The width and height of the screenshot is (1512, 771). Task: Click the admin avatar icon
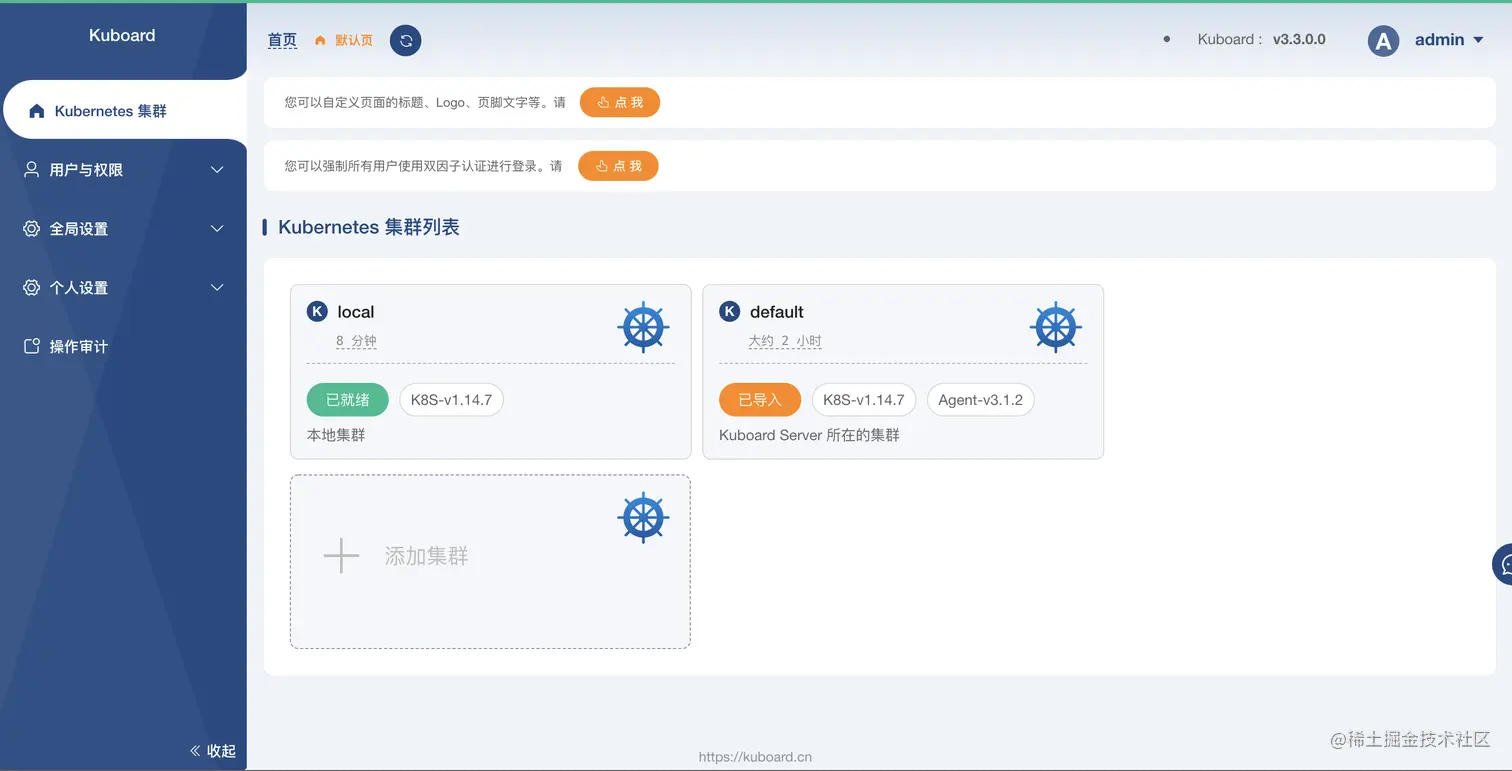pyautogui.click(x=1383, y=40)
